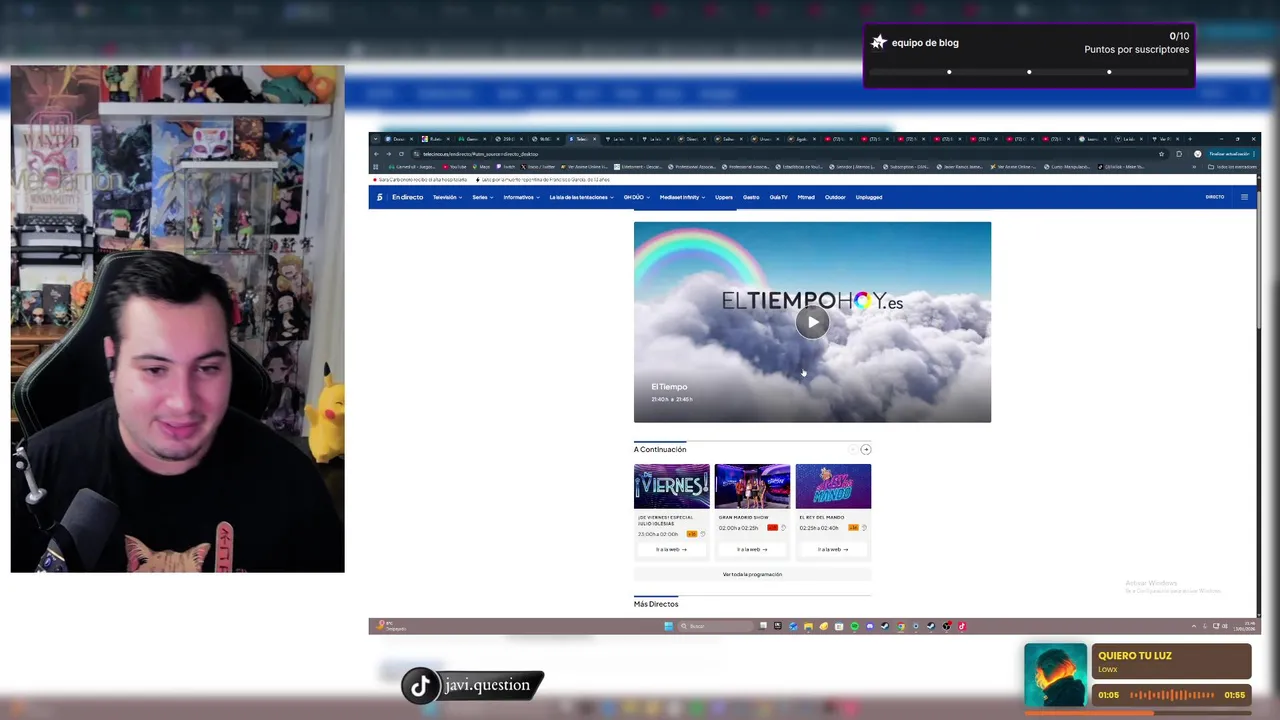
Task: Click El Tiempo title on video player
Action: coord(669,387)
